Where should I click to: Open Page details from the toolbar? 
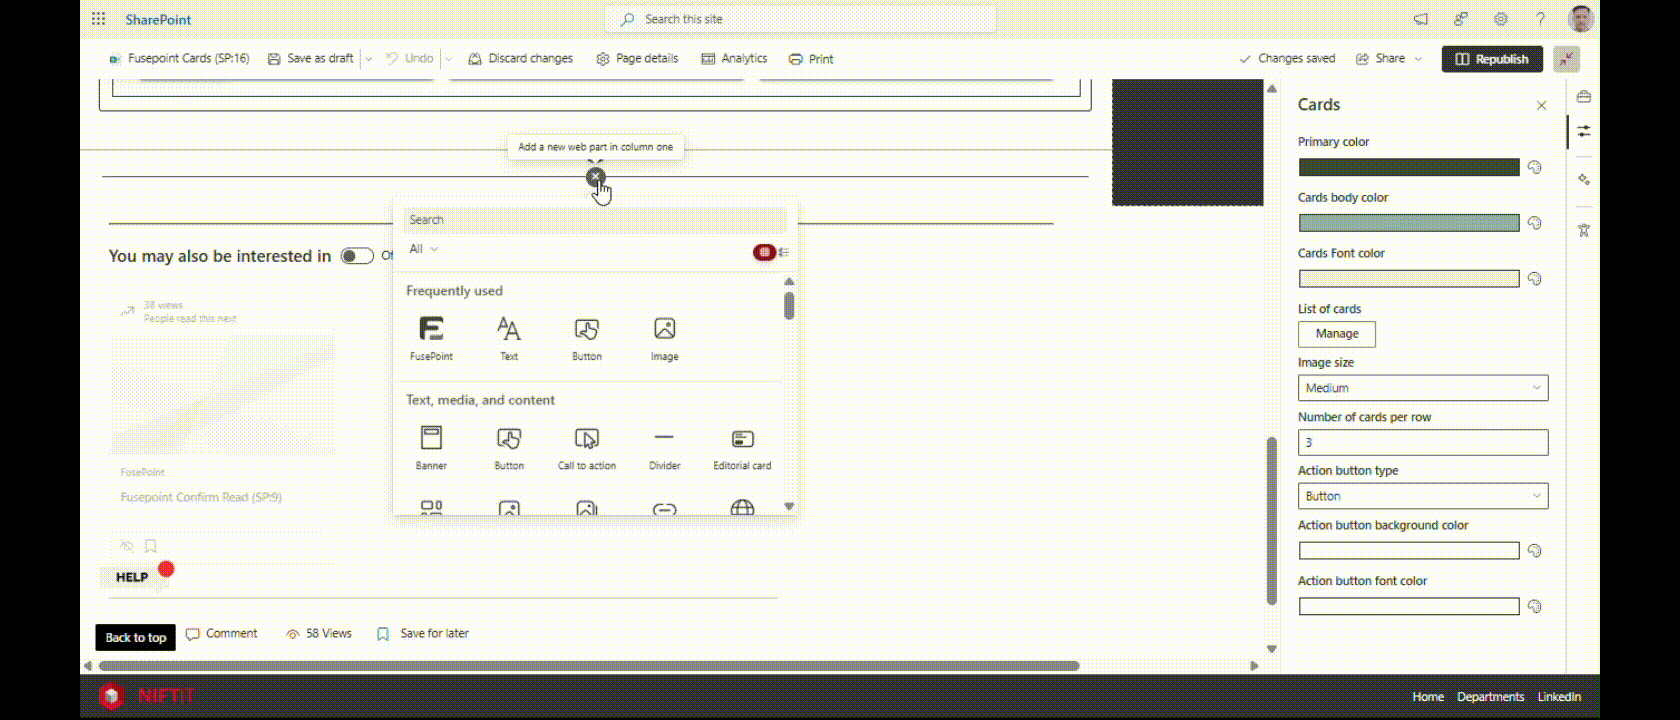[637, 59]
